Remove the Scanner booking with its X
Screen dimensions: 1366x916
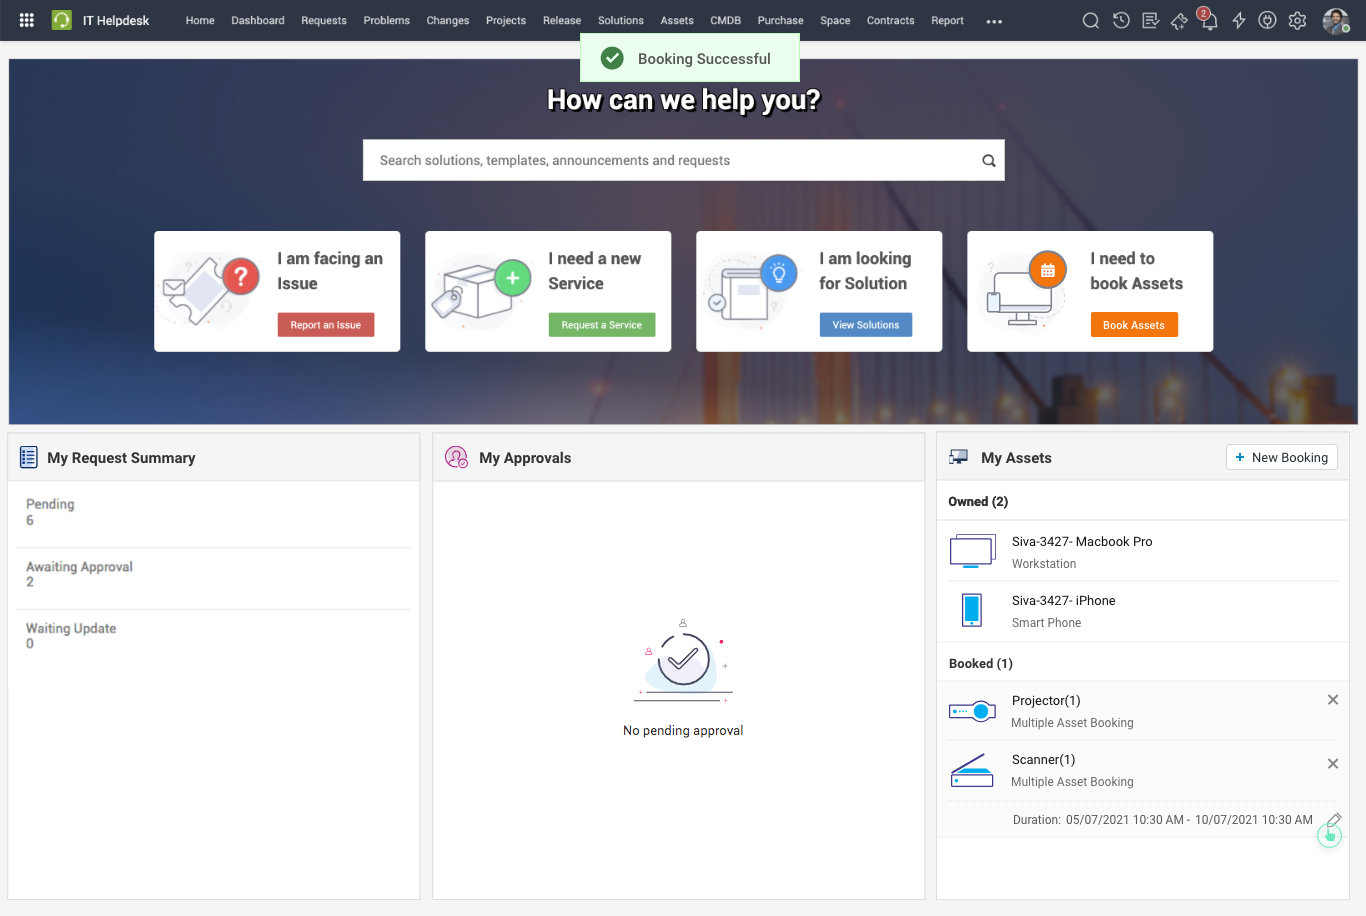1333,763
